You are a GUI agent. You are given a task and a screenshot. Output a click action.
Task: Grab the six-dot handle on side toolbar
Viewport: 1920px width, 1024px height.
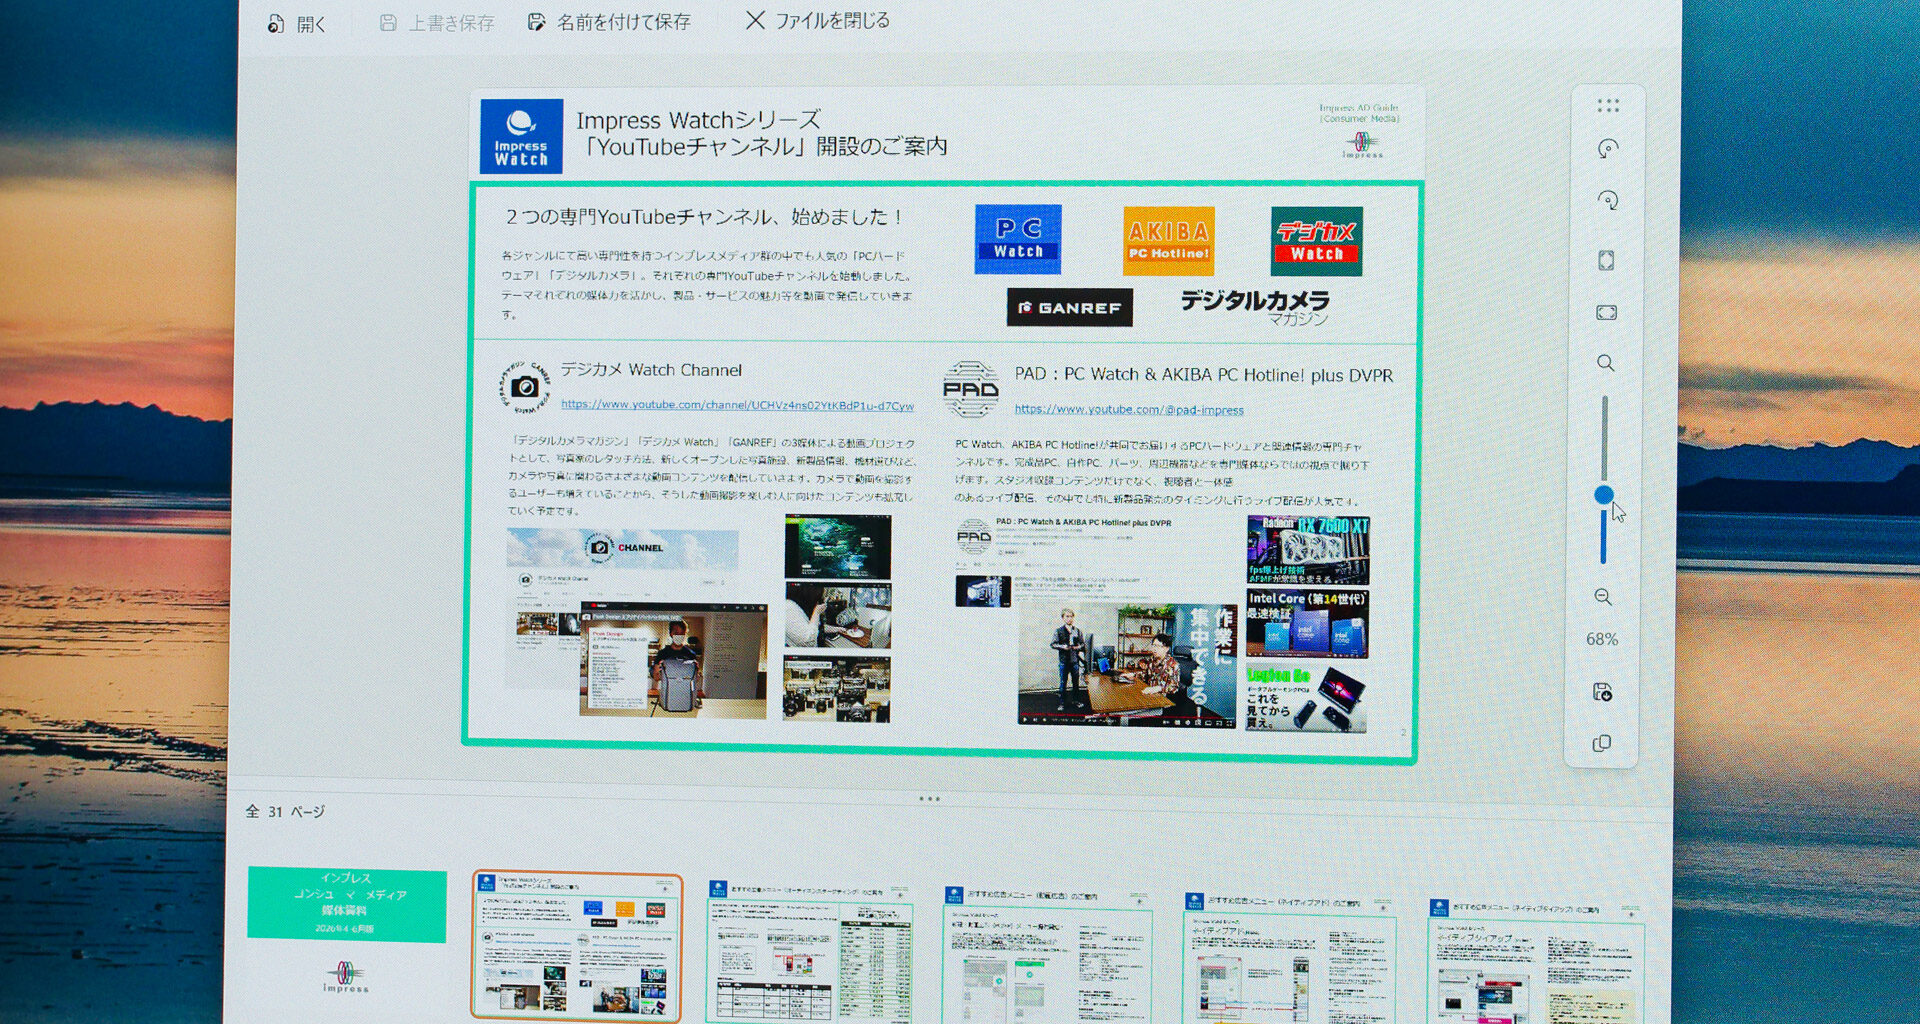tap(1608, 106)
